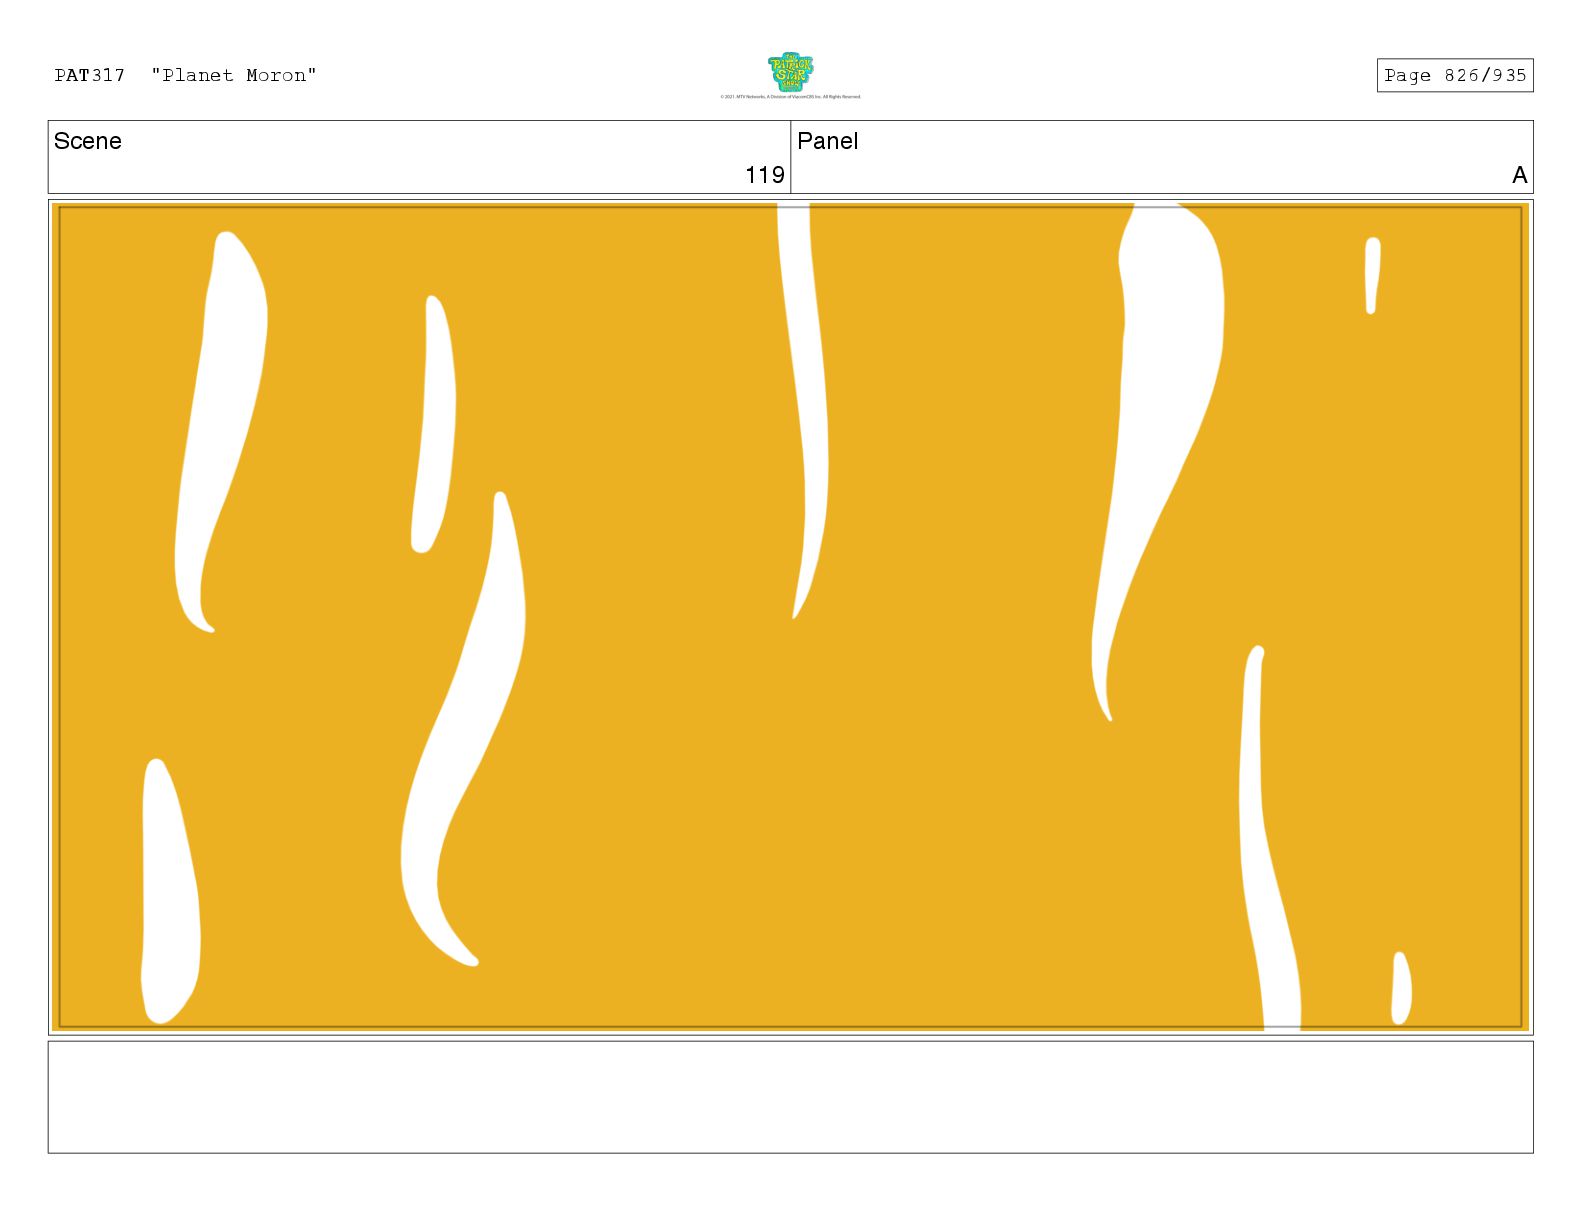Screen dimensions: 1582x1225
Task: Click the title text "Planet Moron"
Action: [234, 75]
